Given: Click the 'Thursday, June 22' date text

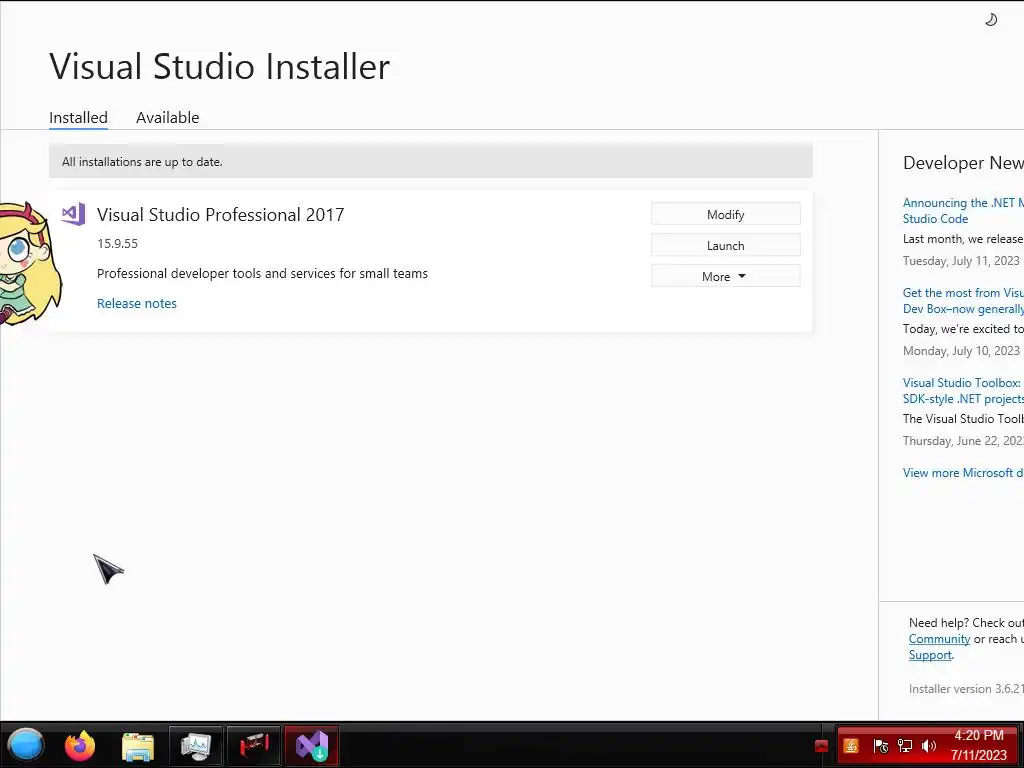Looking at the screenshot, I should point(963,441).
